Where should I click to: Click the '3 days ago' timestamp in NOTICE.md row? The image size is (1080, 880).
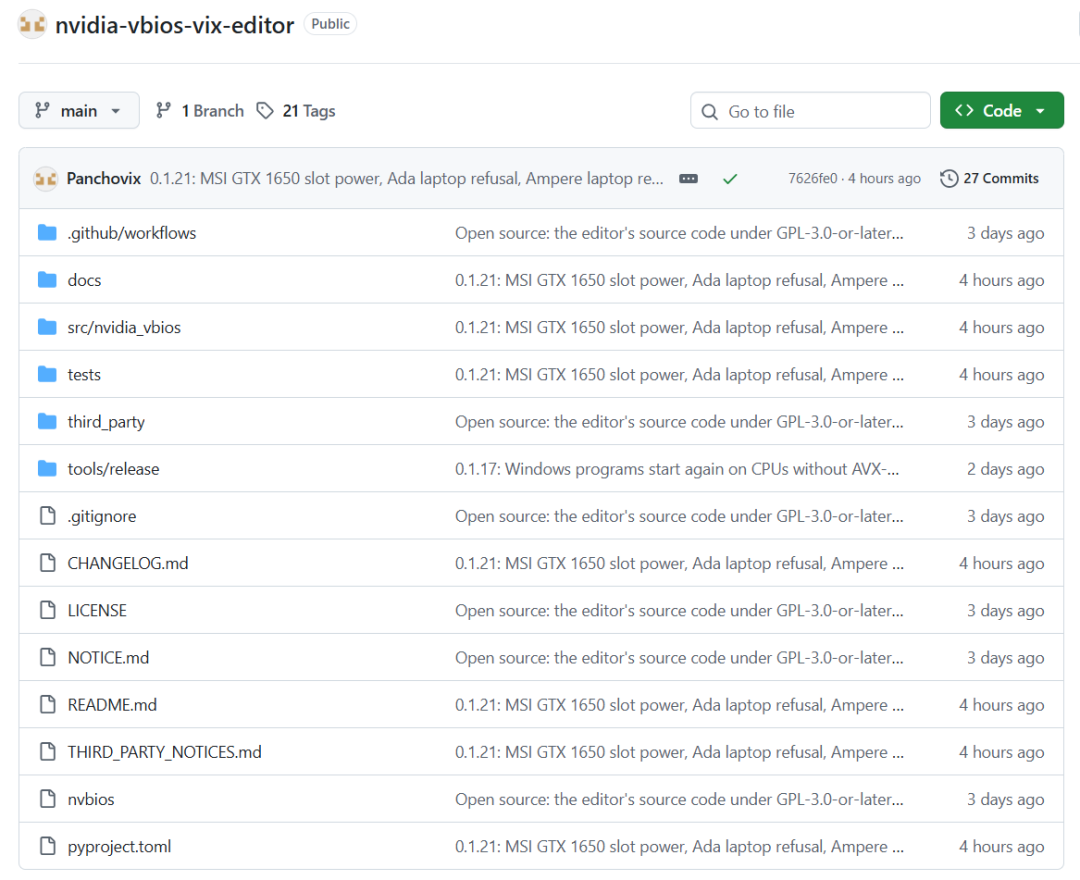pos(1006,658)
